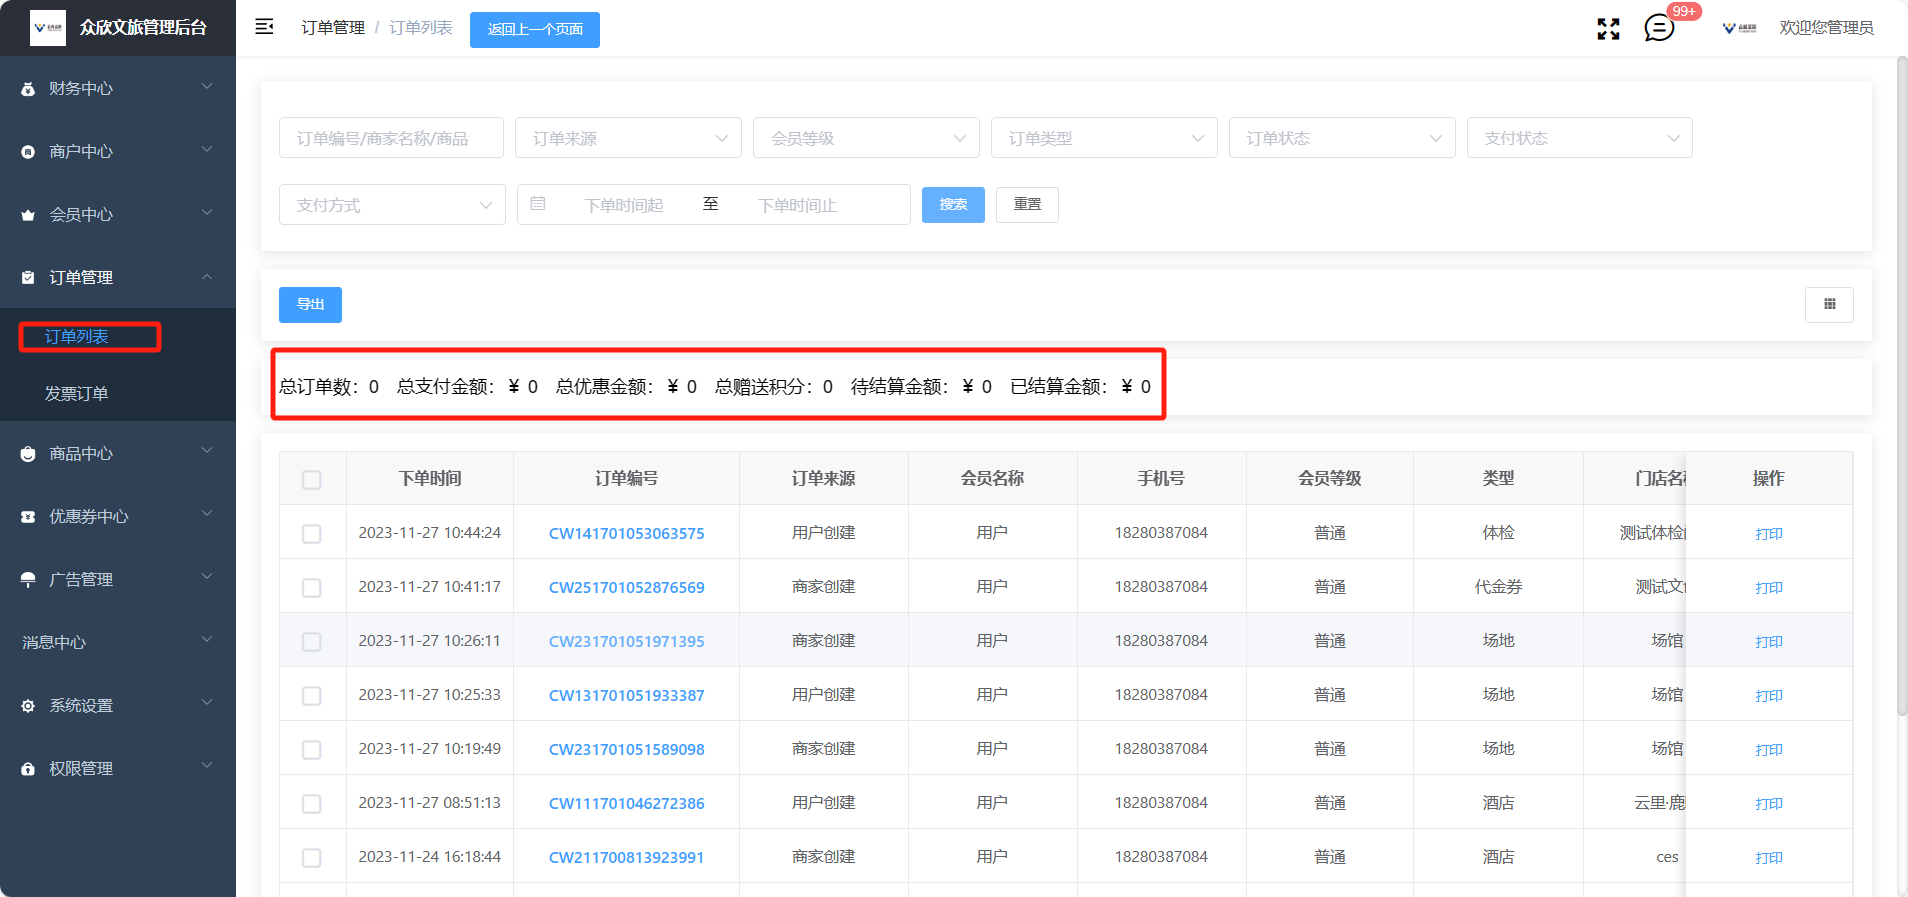Click the 99+ notification badge
The image size is (1908, 897).
click(x=1684, y=12)
